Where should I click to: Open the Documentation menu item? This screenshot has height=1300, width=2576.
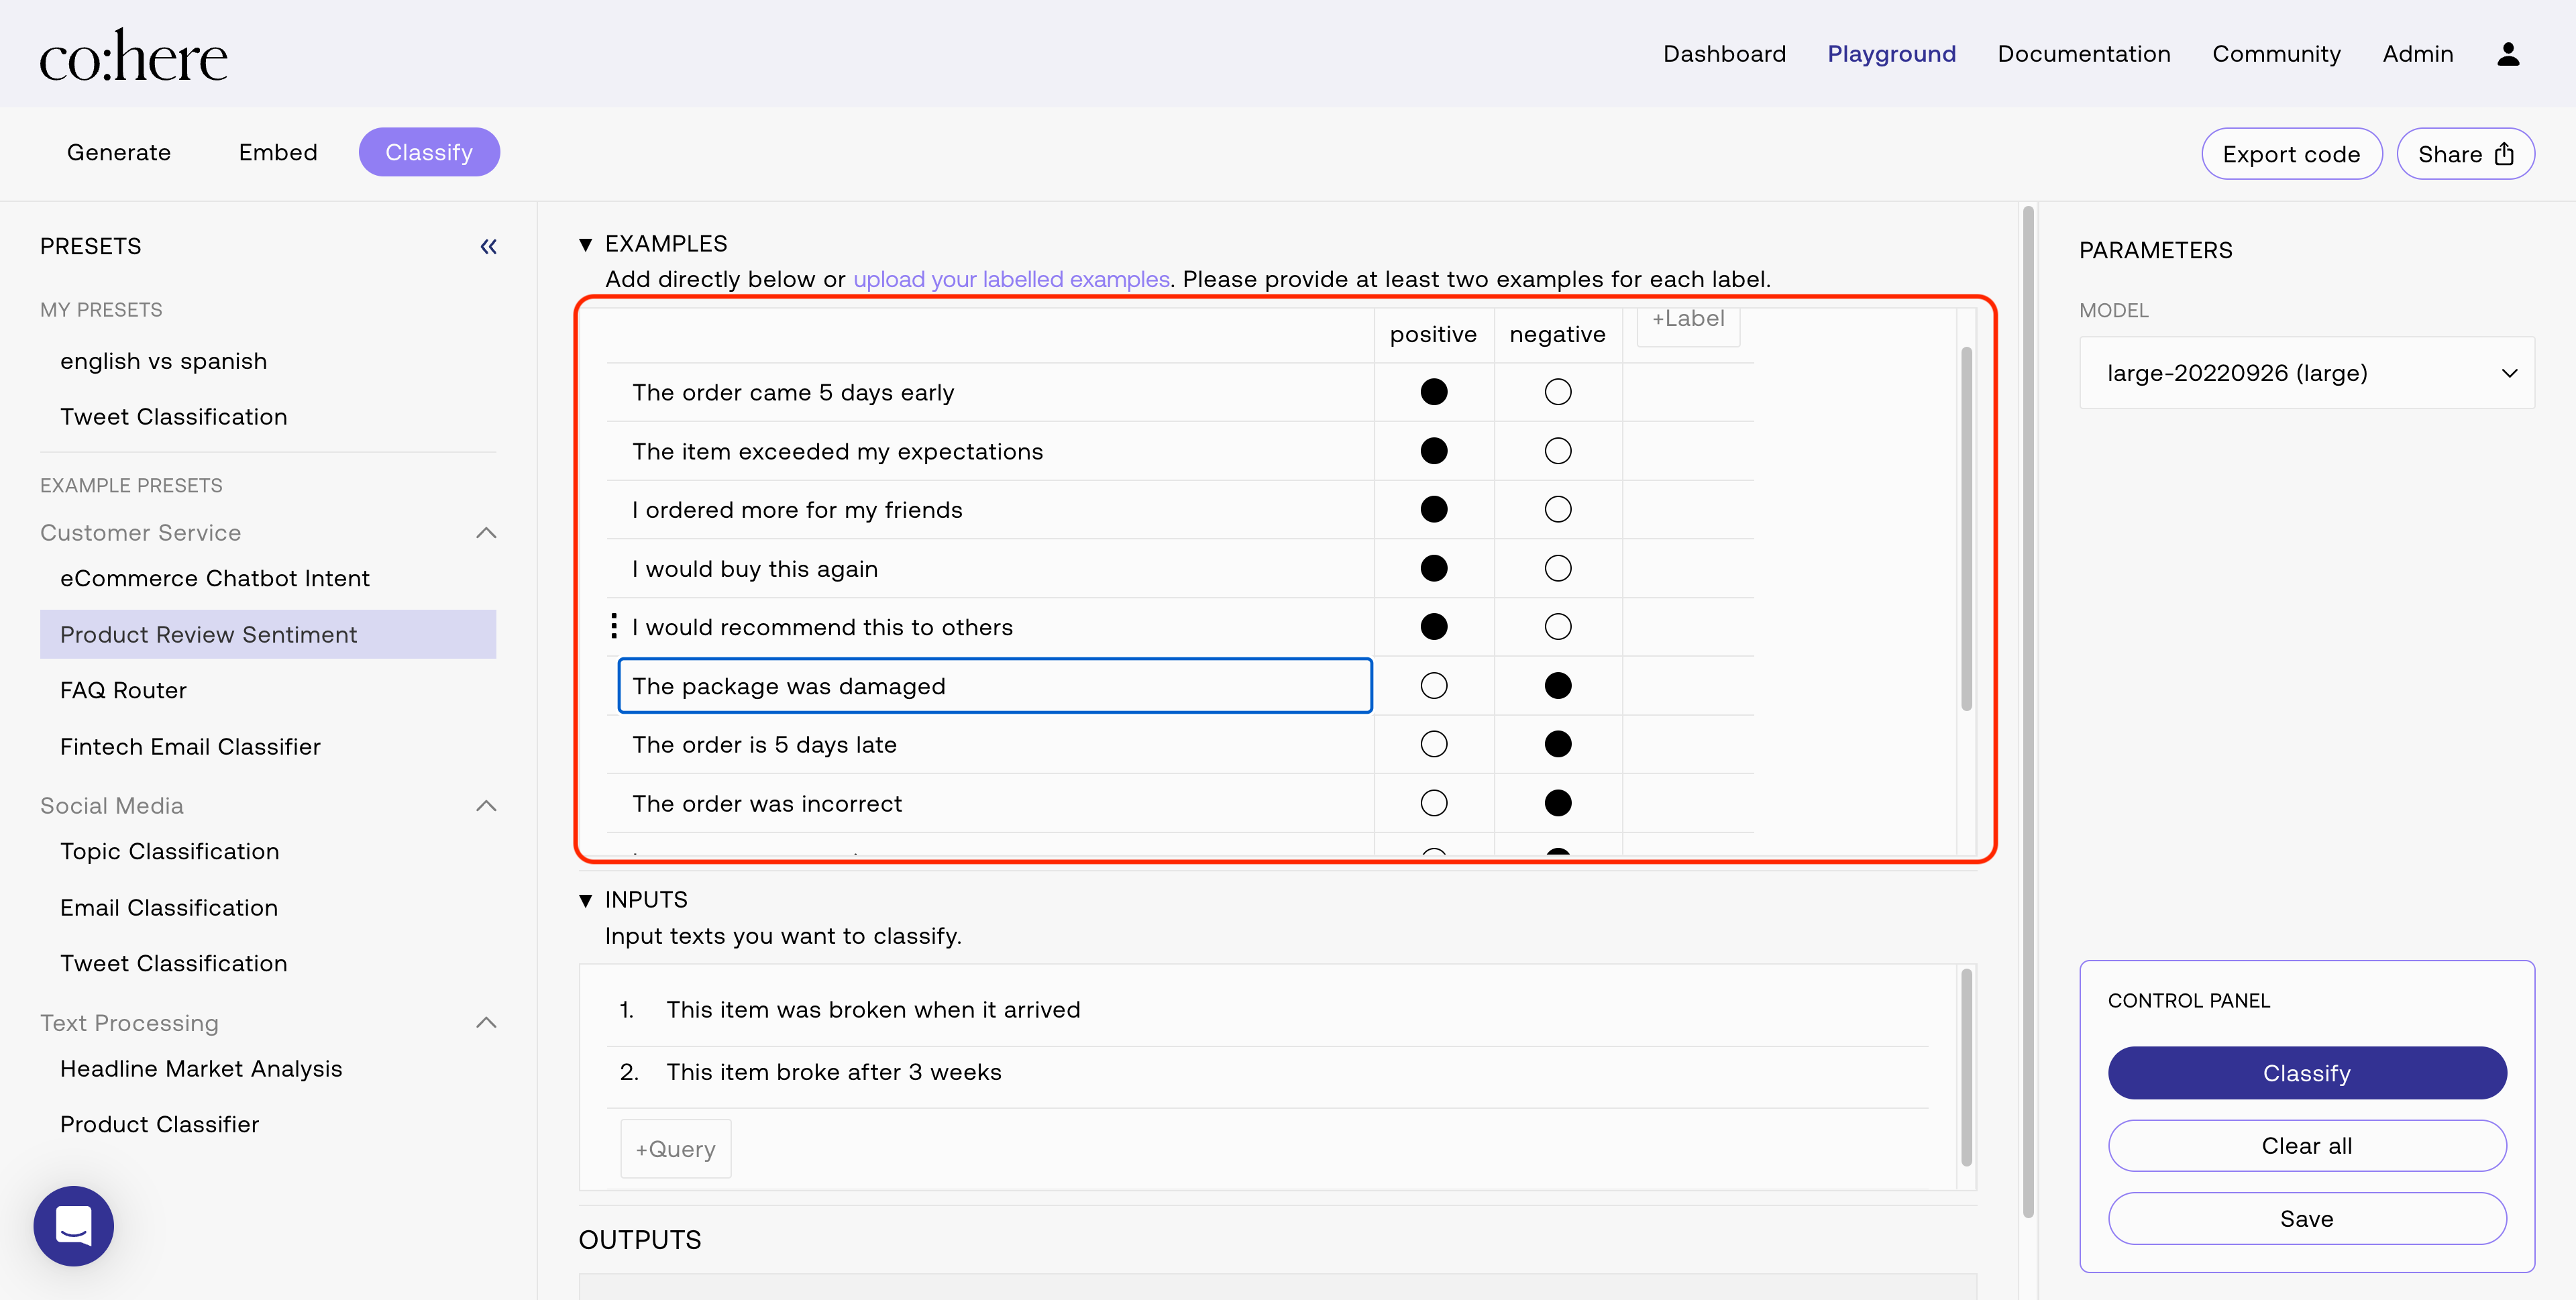[x=2083, y=54]
